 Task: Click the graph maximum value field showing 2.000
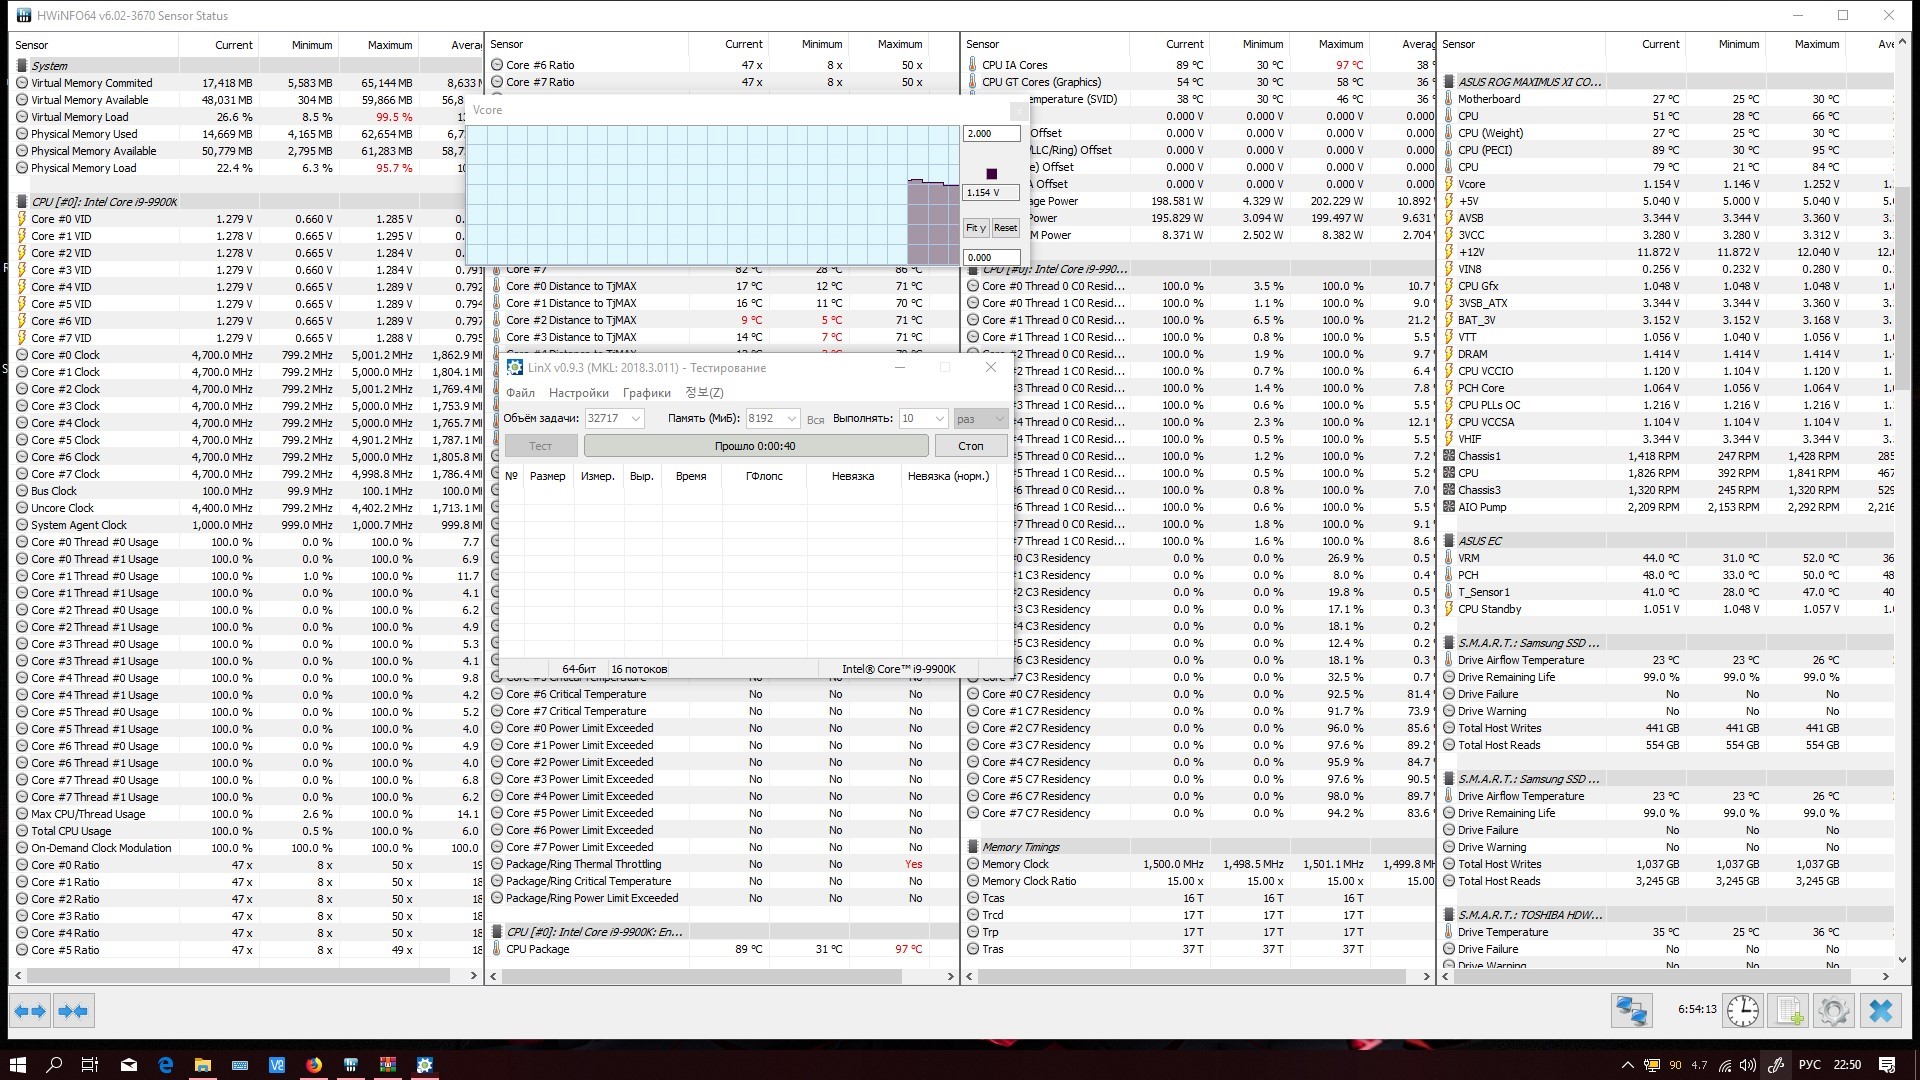click(990, 133)
